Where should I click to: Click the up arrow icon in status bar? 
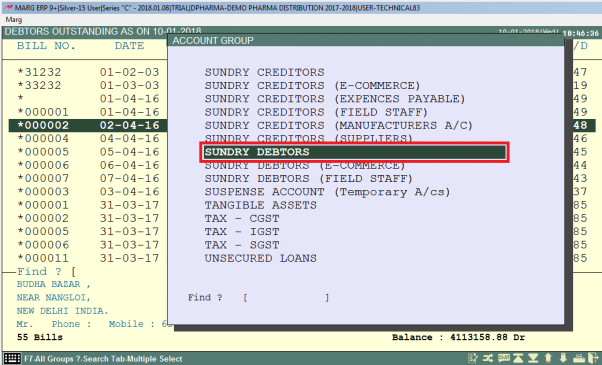click(548, 358)
